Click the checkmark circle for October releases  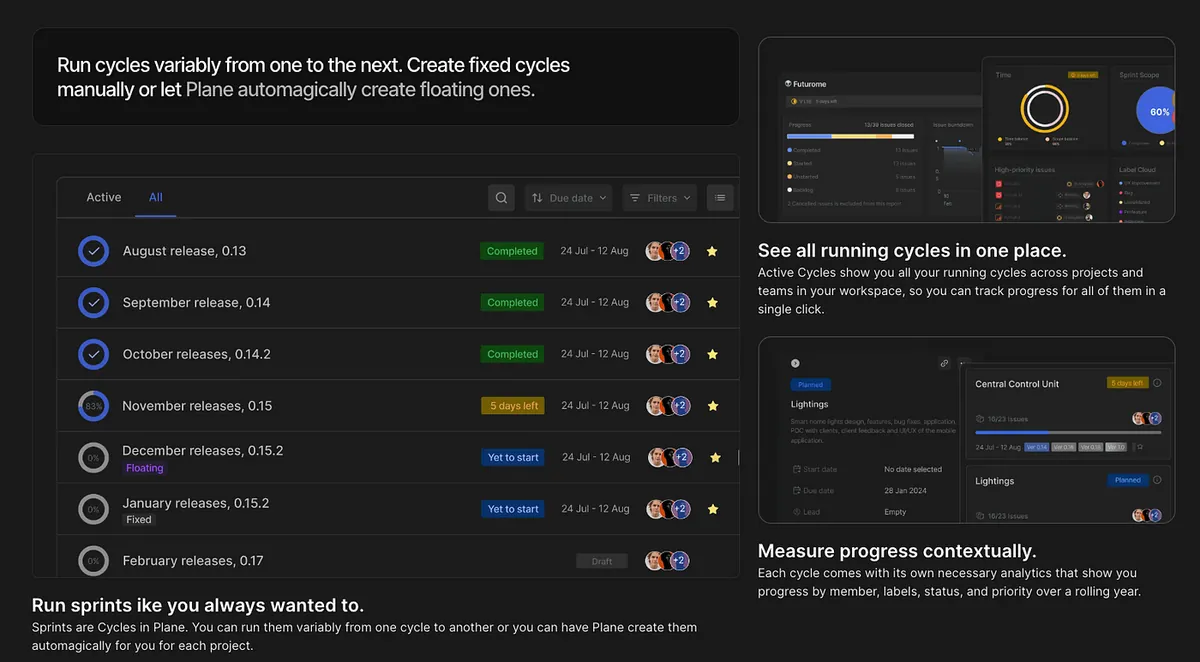[93, 354]
